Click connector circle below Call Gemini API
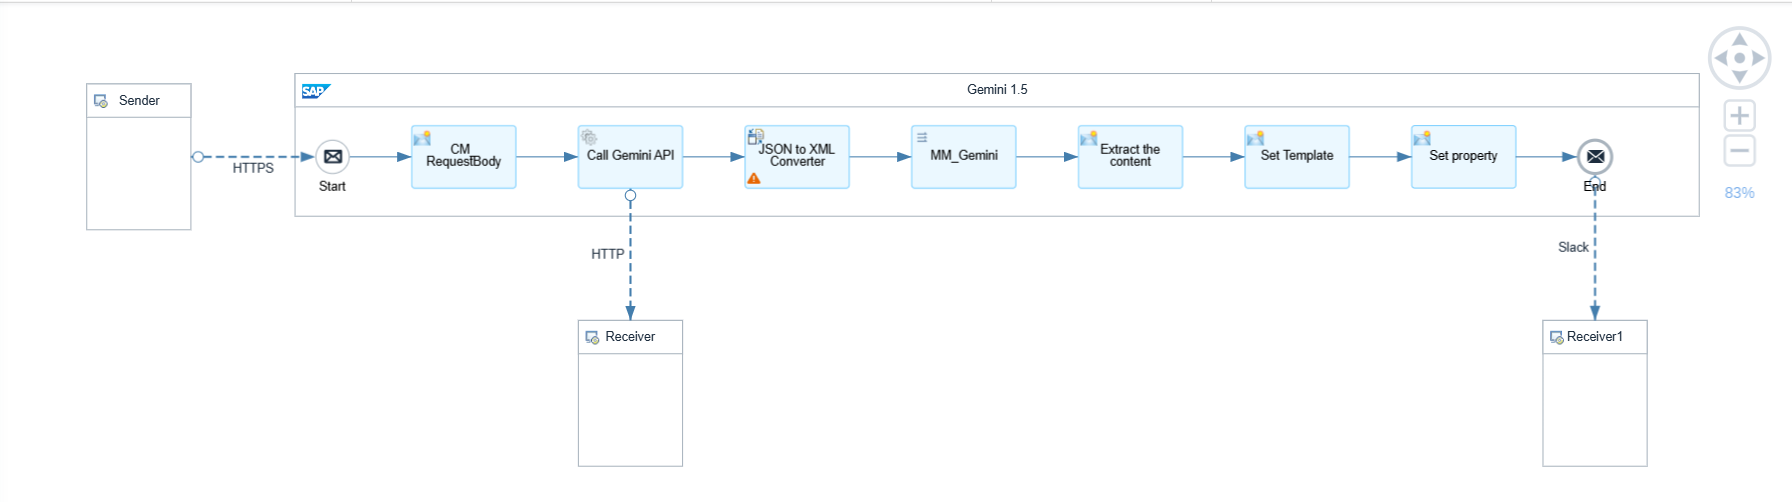Viewport: 1792px width, 502px height. [x=630, y=195]
